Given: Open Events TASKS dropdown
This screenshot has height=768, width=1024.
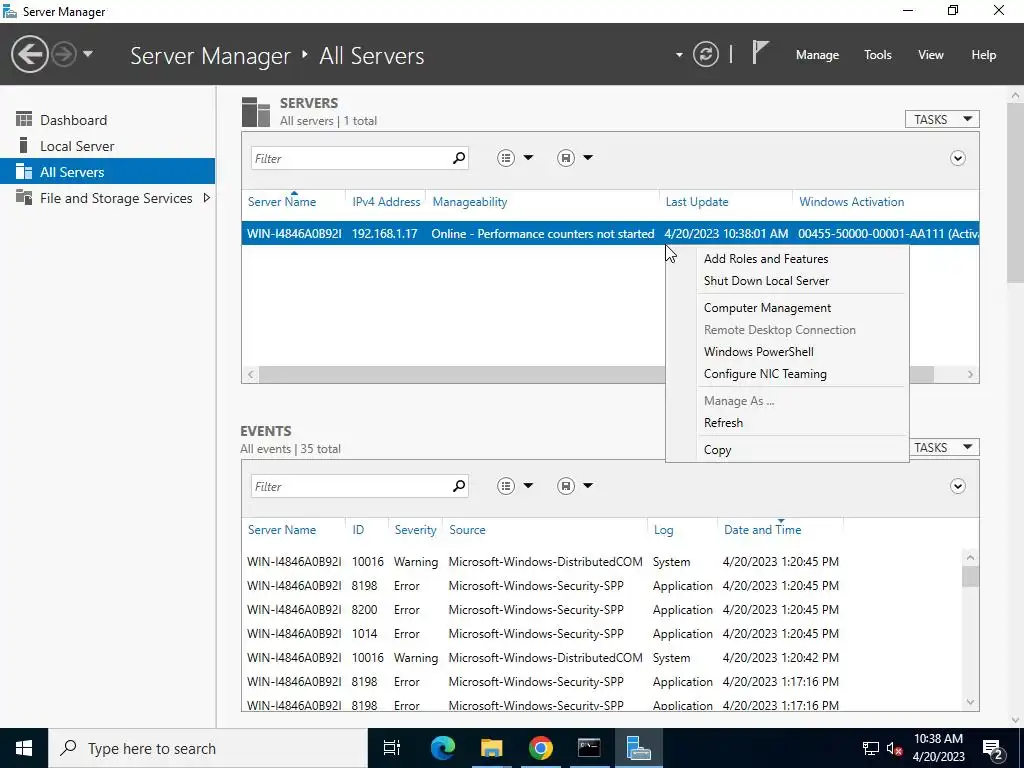Looking at the screenshot, I should coord(942,447).
